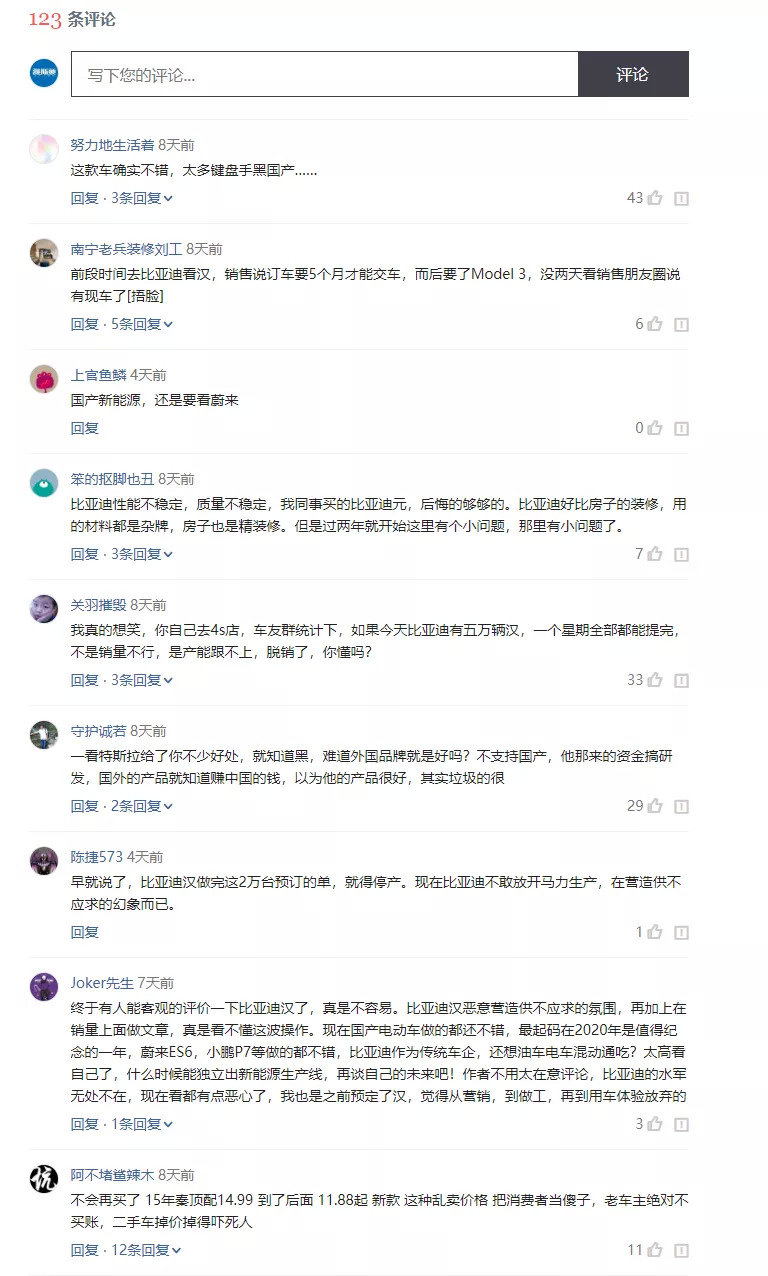Image resolution: width=768 pixels, height=1276 pixels.
Task: Focus the 写下您的评论 input field
Action: (x=325, y=74)
